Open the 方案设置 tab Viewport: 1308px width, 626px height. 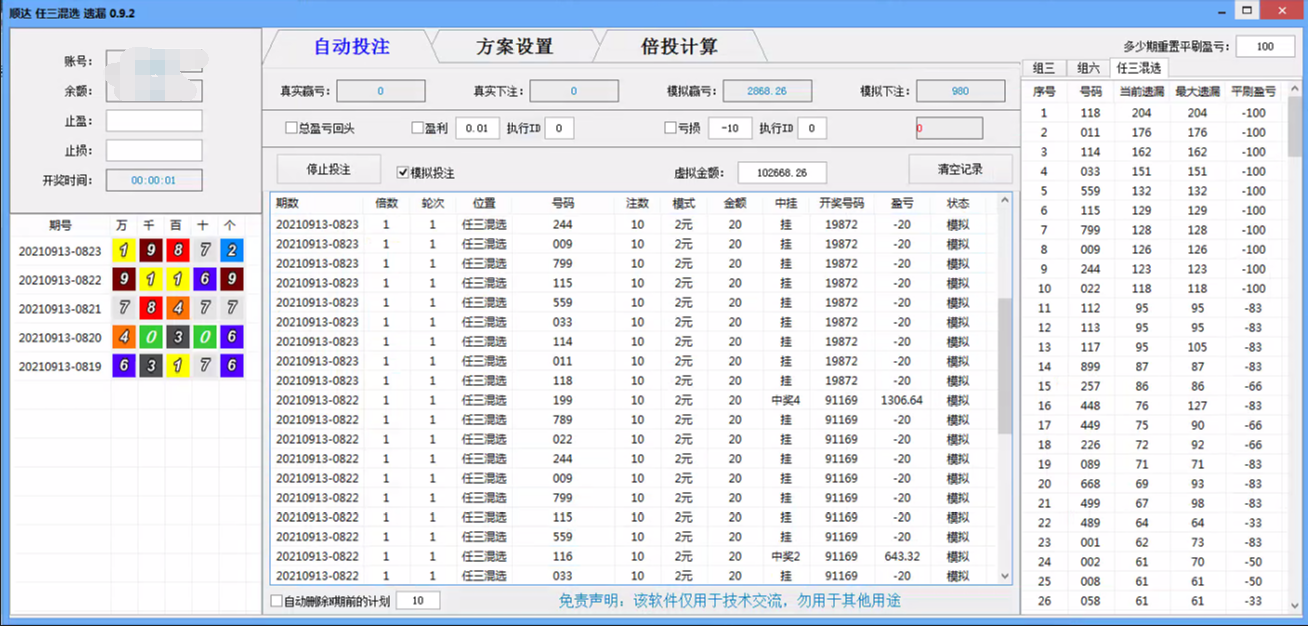point(515,46)
